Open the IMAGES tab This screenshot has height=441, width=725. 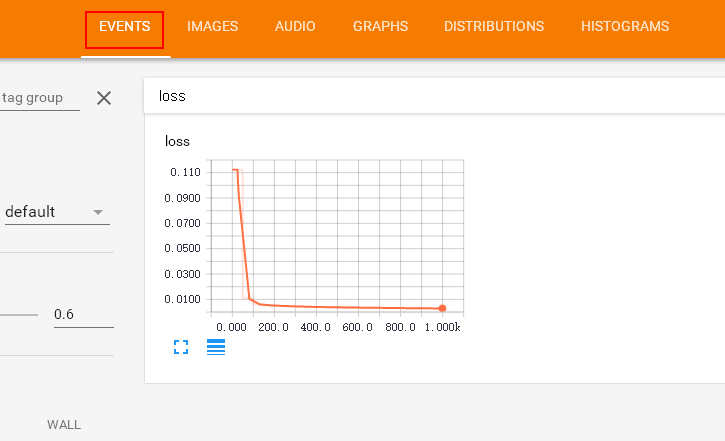212,27
